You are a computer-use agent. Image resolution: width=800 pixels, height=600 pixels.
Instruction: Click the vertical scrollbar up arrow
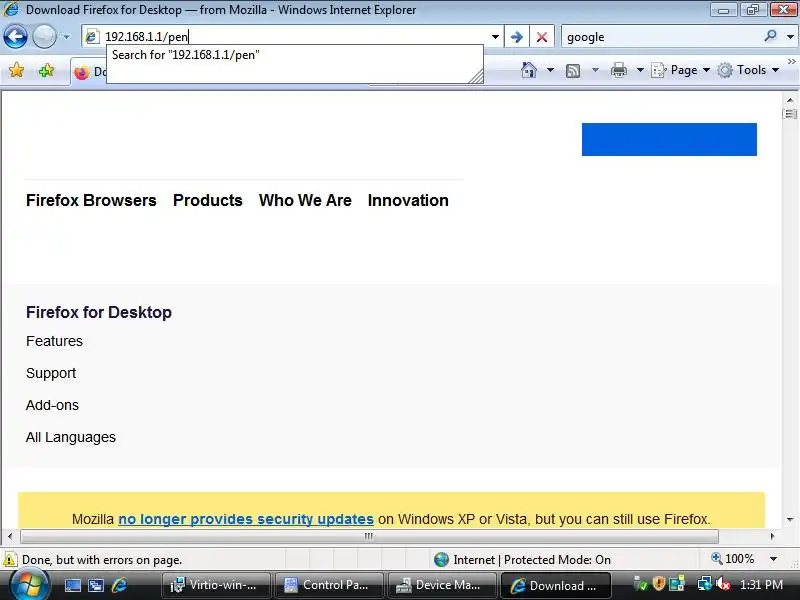tap(790, 100)
